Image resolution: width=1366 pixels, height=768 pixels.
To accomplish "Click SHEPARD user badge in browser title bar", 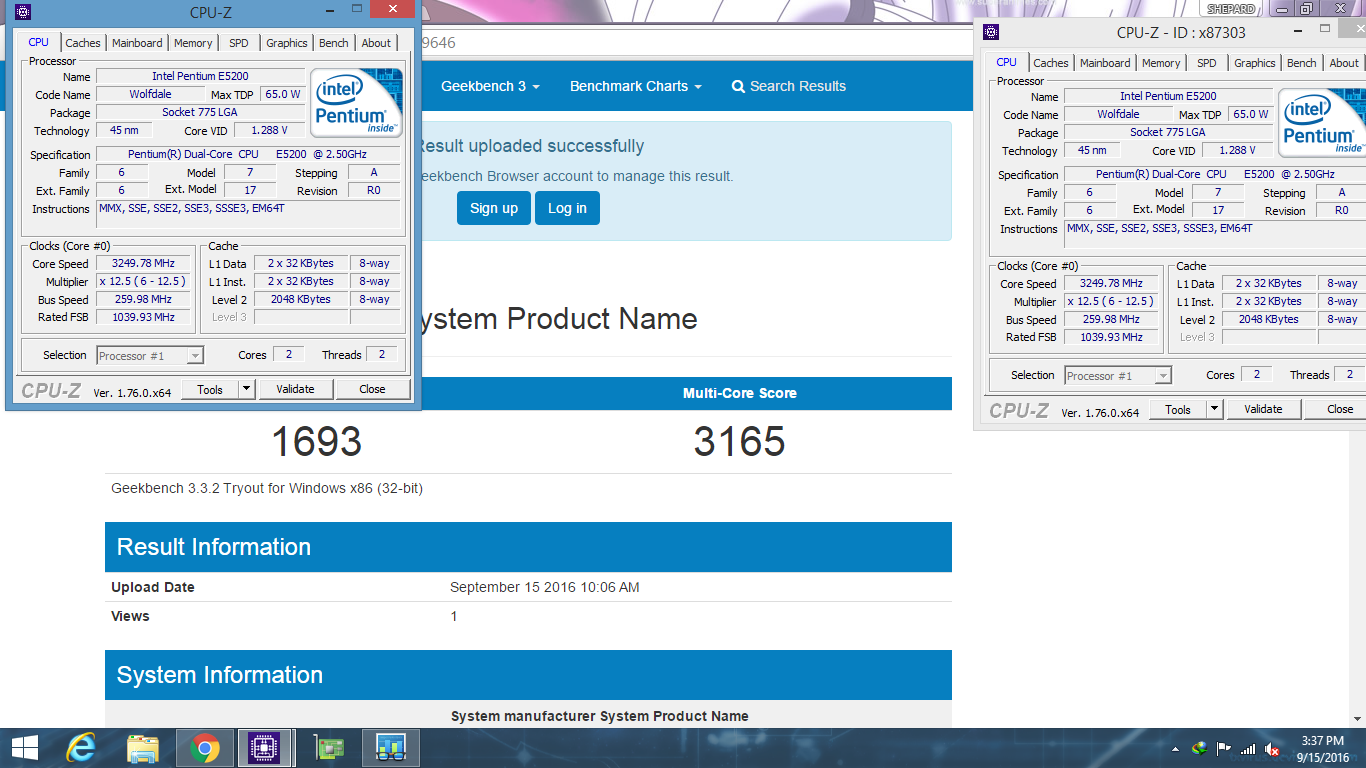I will (x=1231, y=9).
